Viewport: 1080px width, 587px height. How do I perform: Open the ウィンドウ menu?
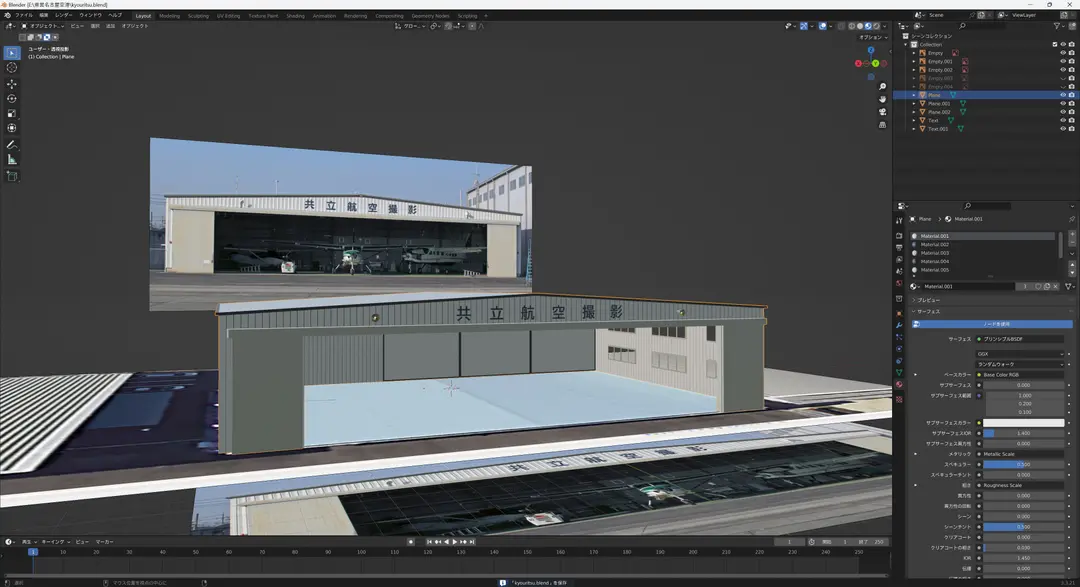click(x=90, y=15)
